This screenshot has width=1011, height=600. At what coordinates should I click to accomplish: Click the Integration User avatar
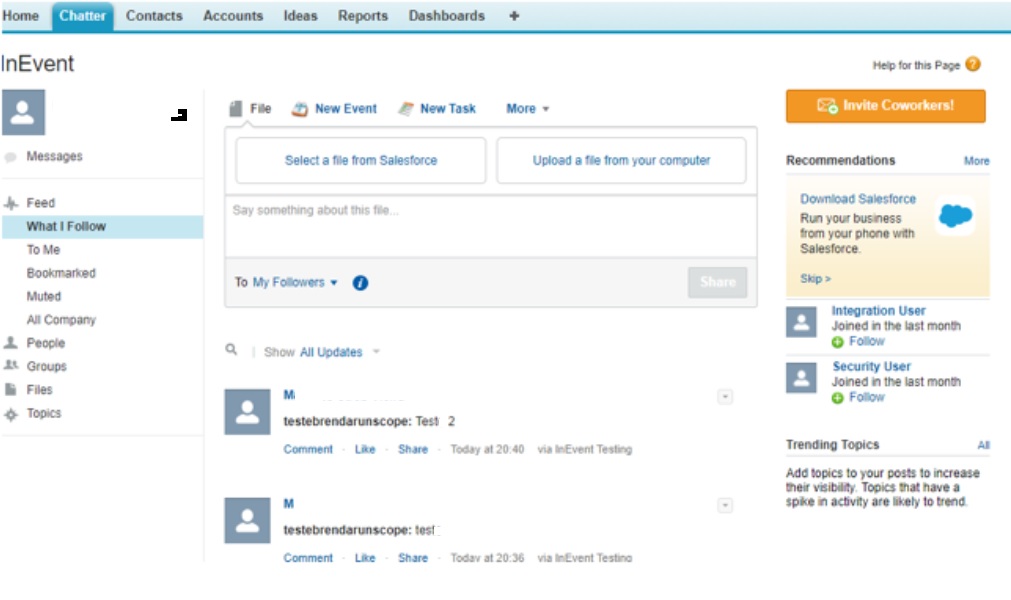click(801, 322)
